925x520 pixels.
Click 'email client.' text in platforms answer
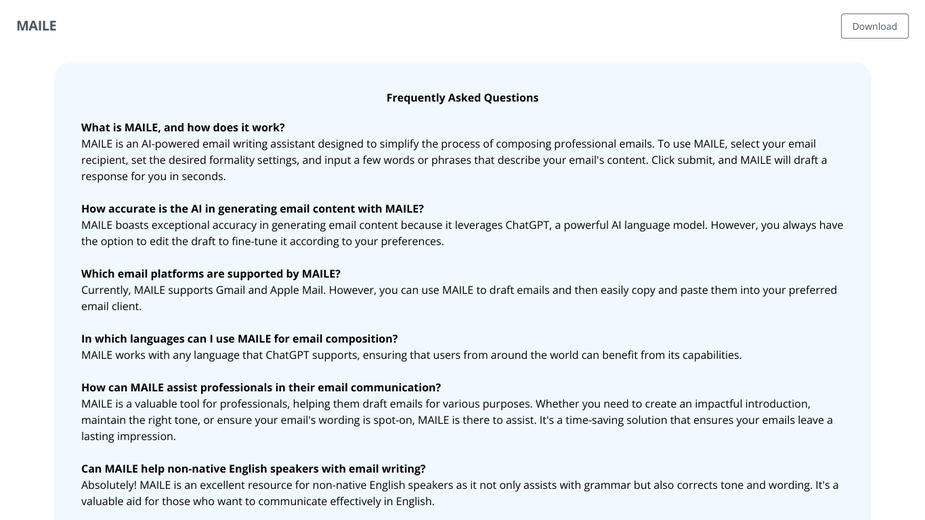(111, 306)
